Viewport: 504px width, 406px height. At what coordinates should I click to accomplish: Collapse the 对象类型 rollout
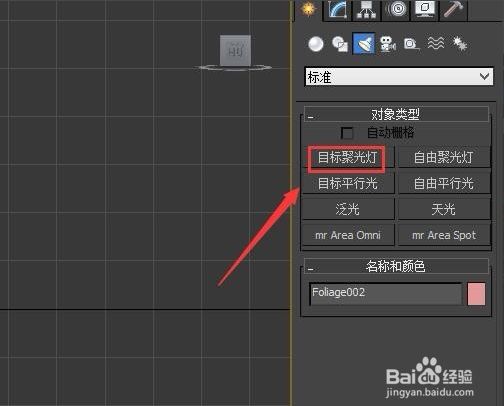pyautogui.click(x=396, y=114)
